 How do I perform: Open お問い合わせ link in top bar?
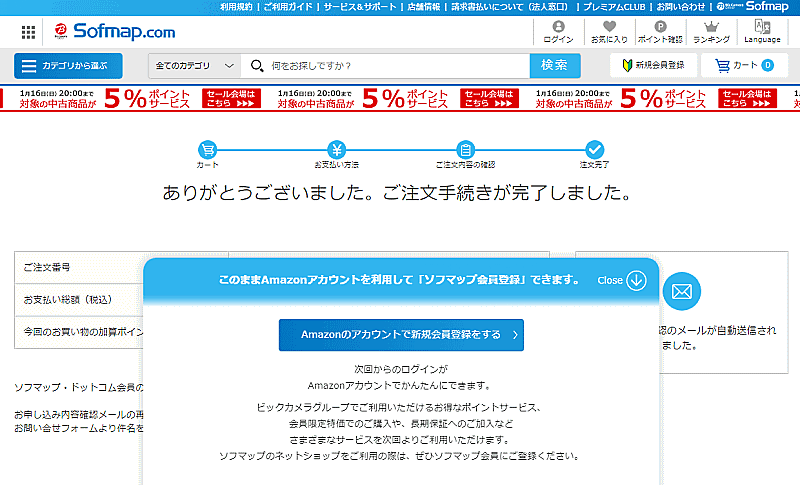(x=680, y=7)
